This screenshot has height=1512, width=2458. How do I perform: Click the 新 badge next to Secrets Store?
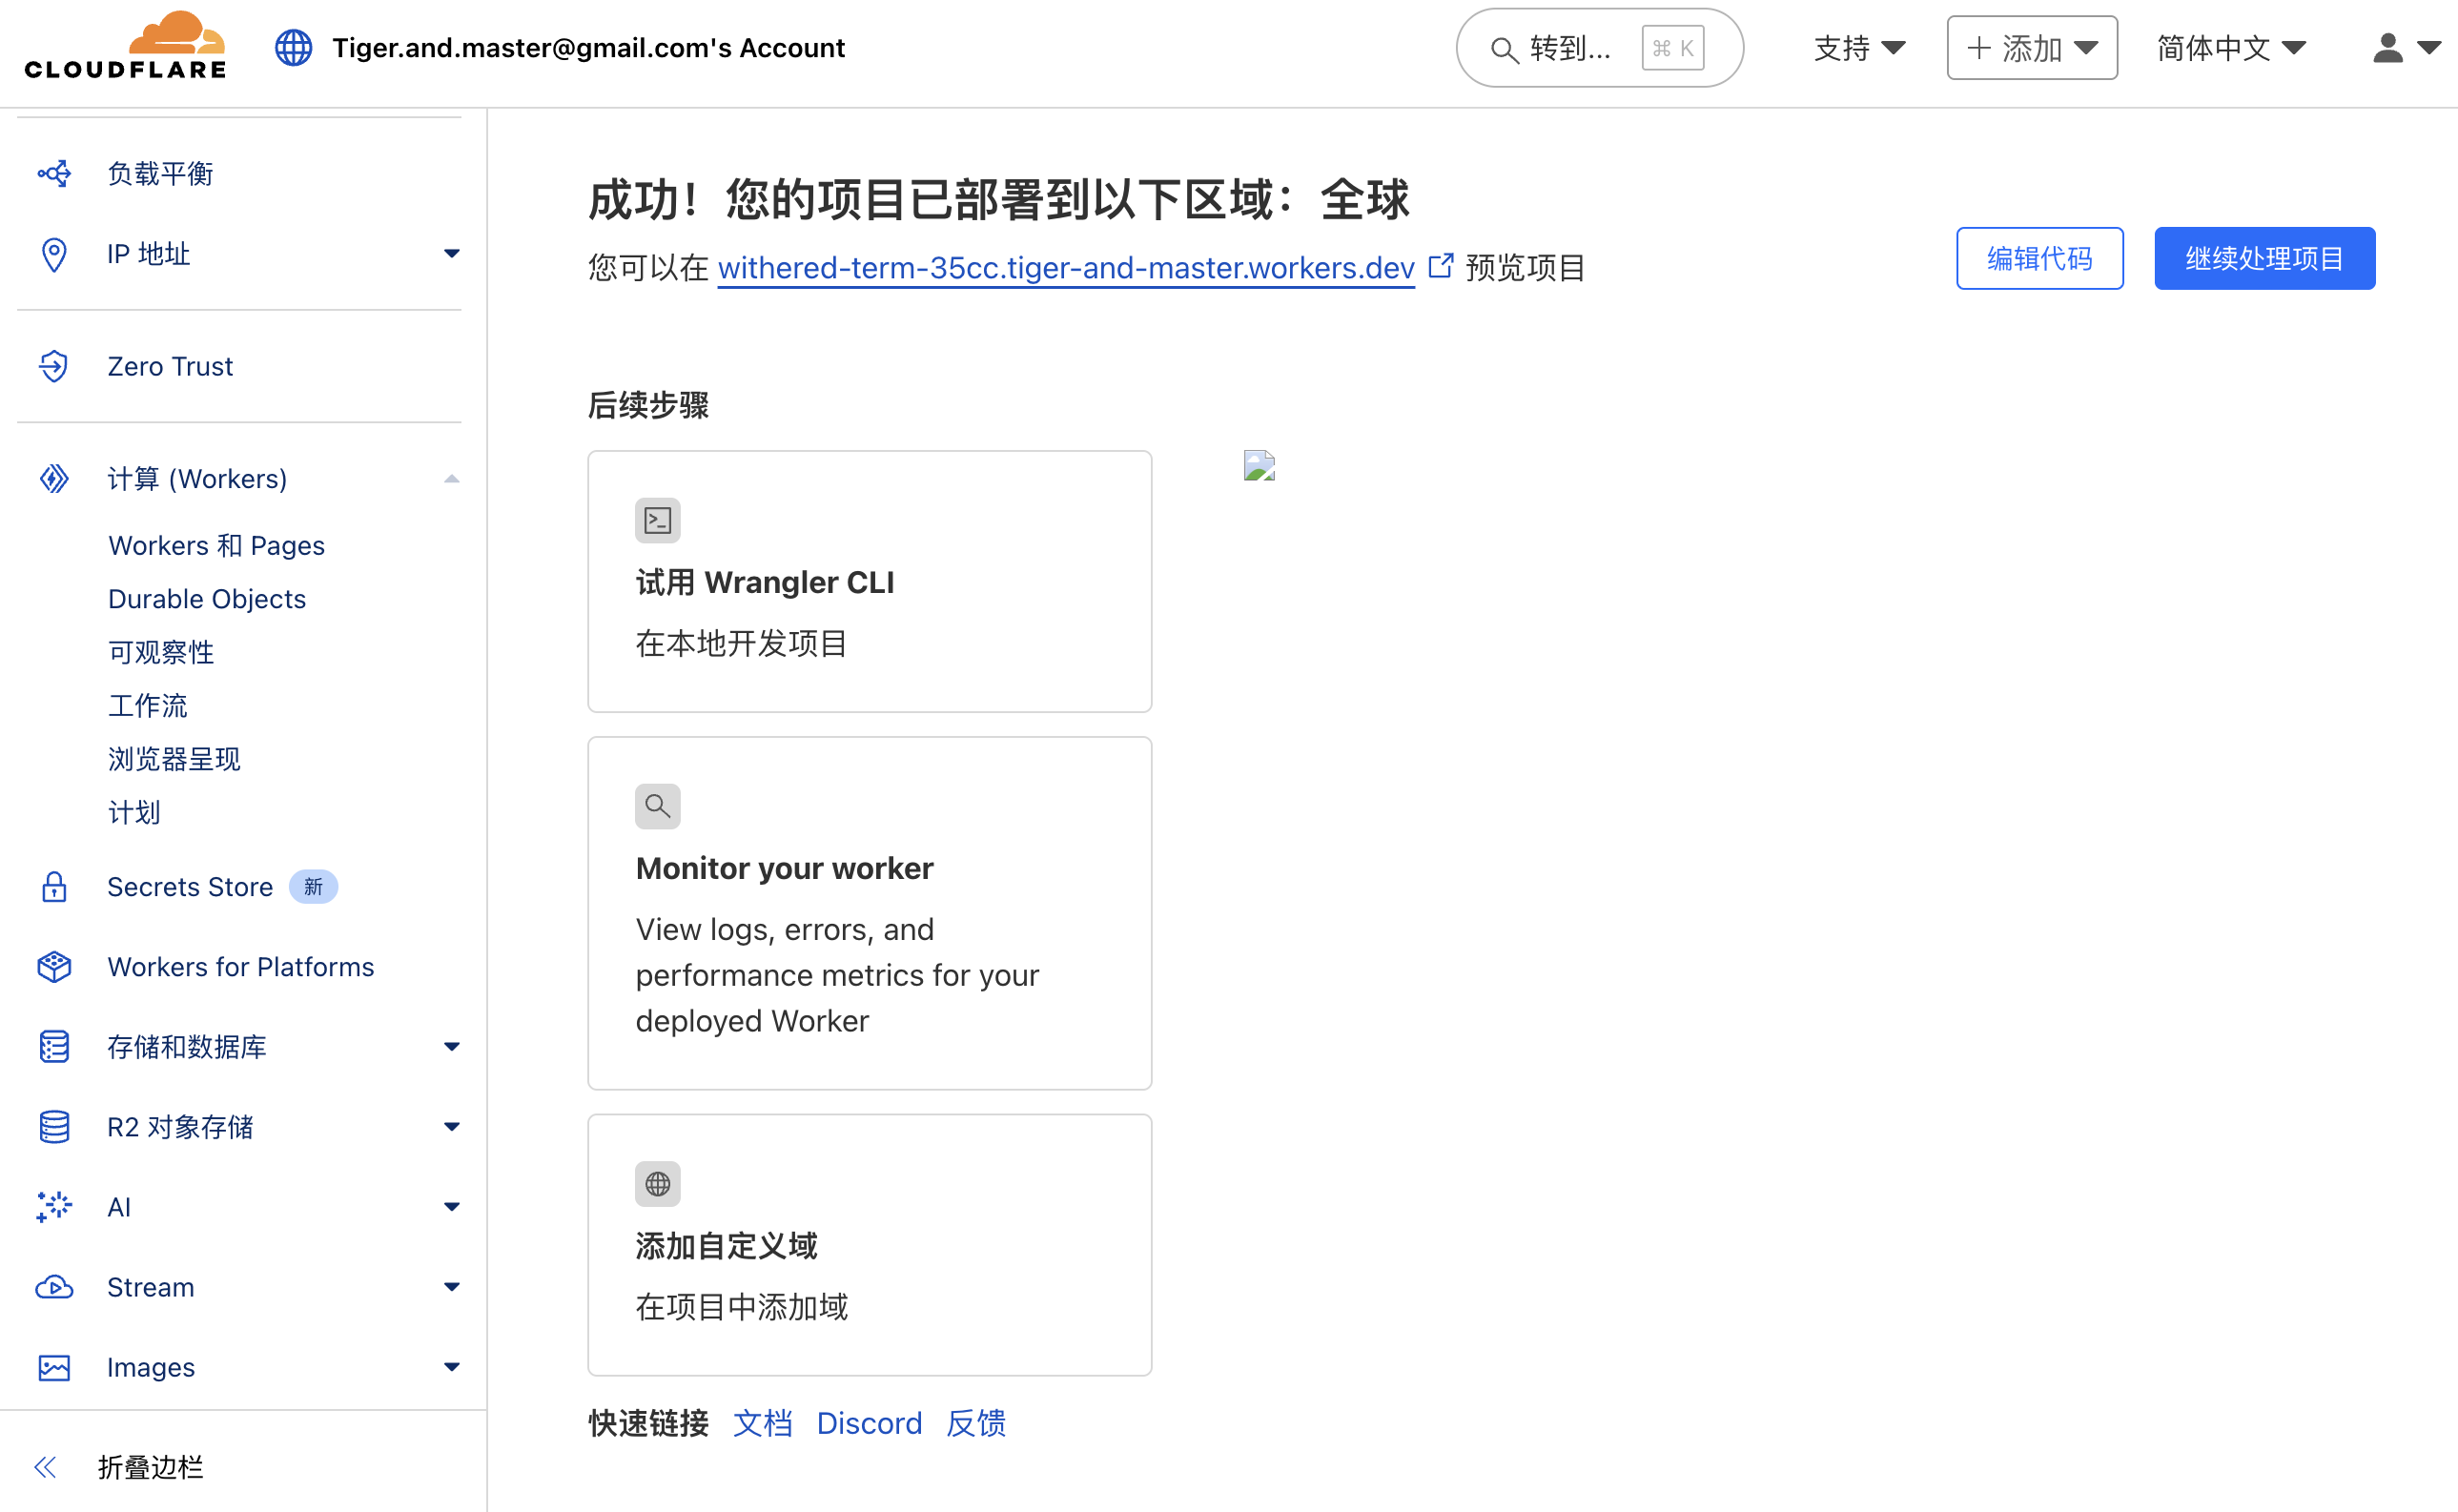(313, 887)
